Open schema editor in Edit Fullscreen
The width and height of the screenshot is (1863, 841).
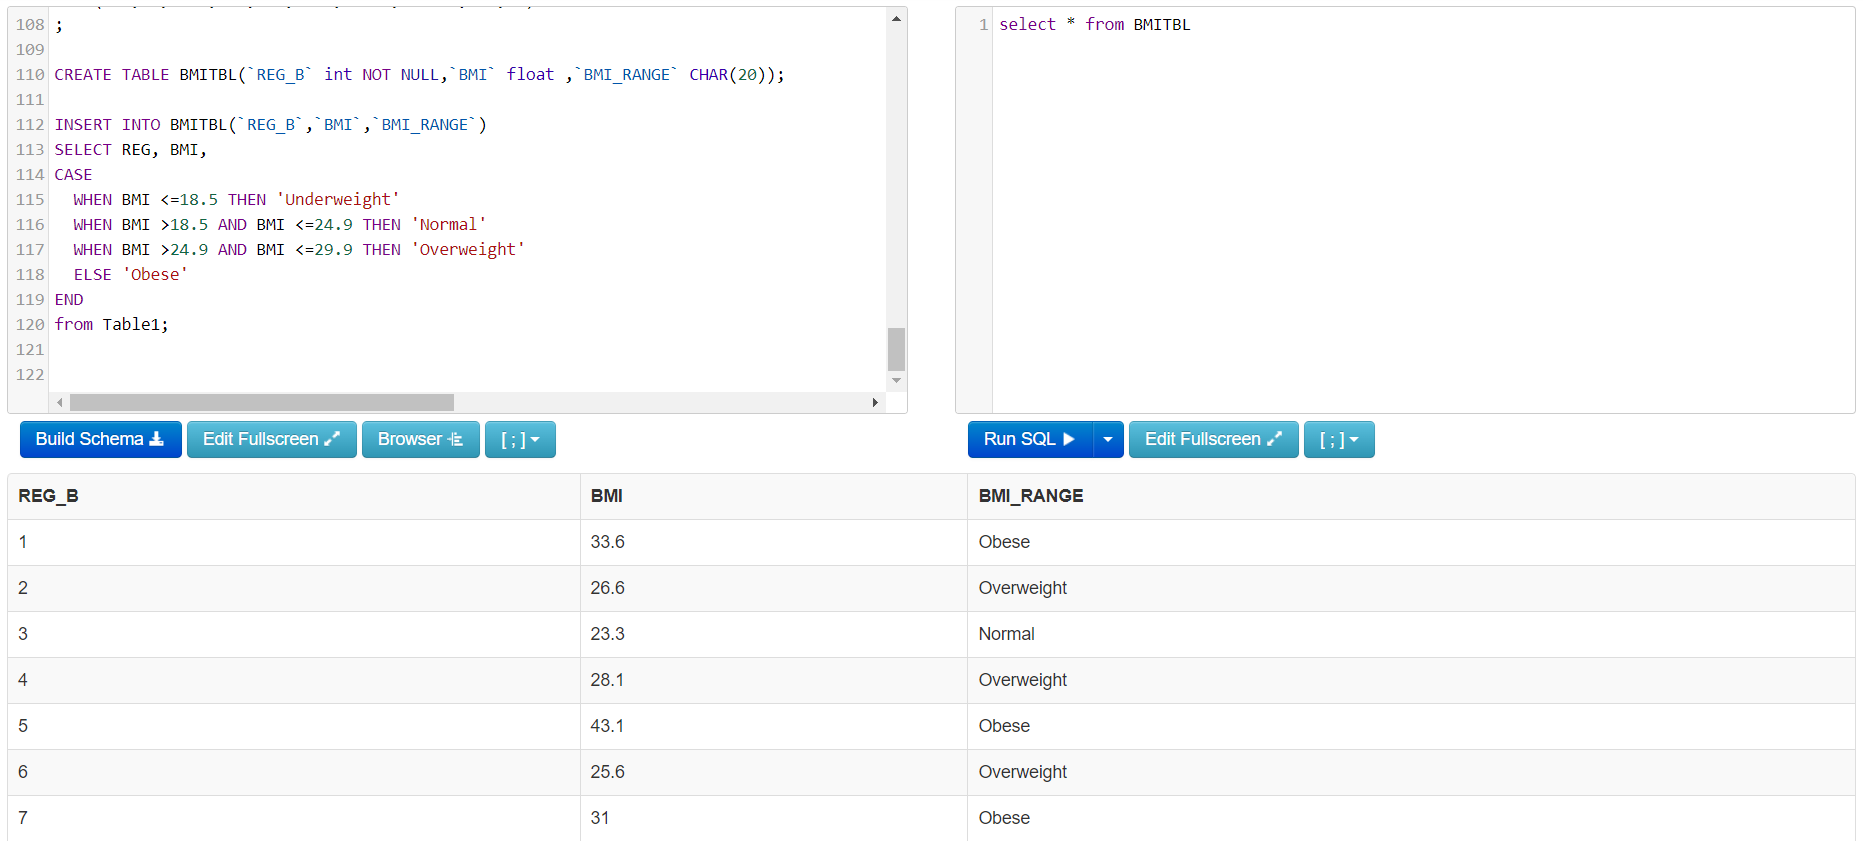tap(271, 439)
